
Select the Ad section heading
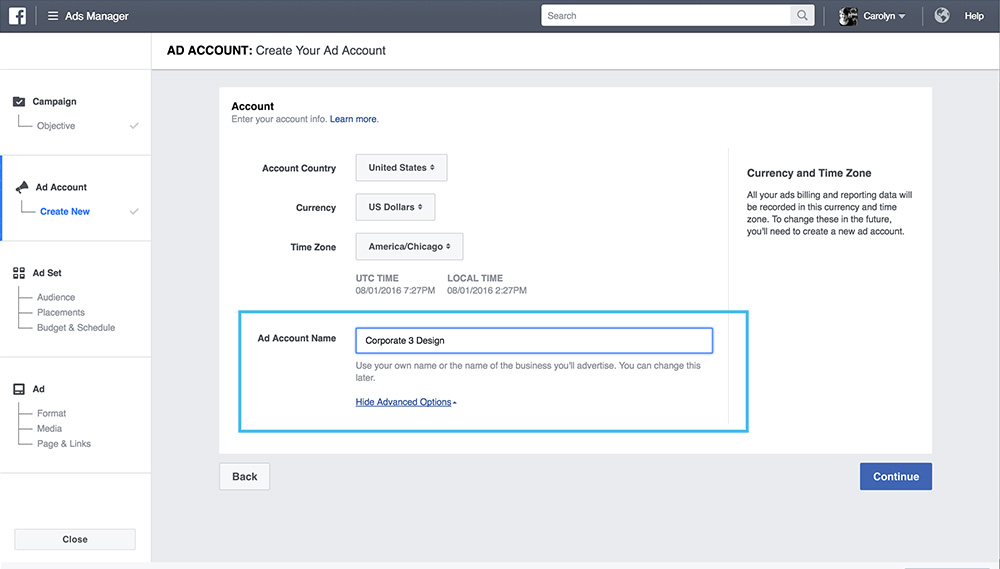(x=39, y=389)
